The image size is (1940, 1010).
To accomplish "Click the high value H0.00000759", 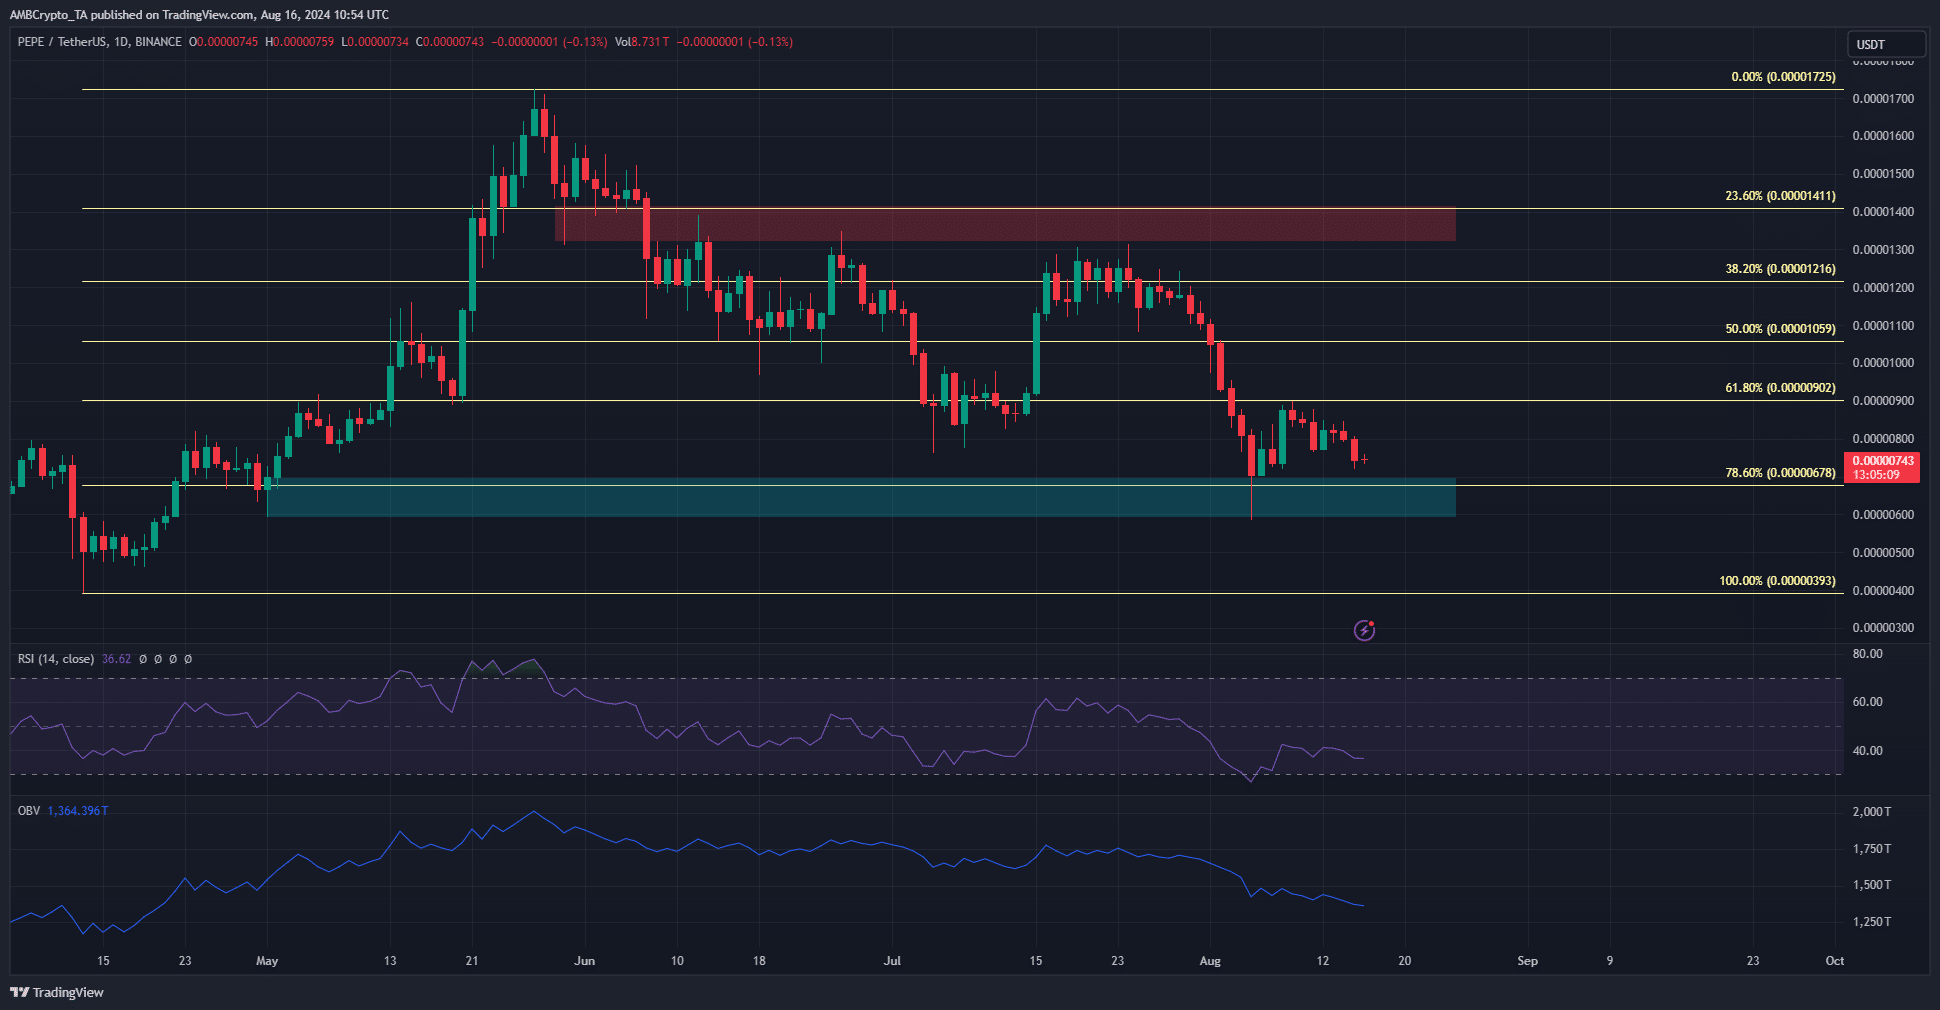I will point(300,42).
